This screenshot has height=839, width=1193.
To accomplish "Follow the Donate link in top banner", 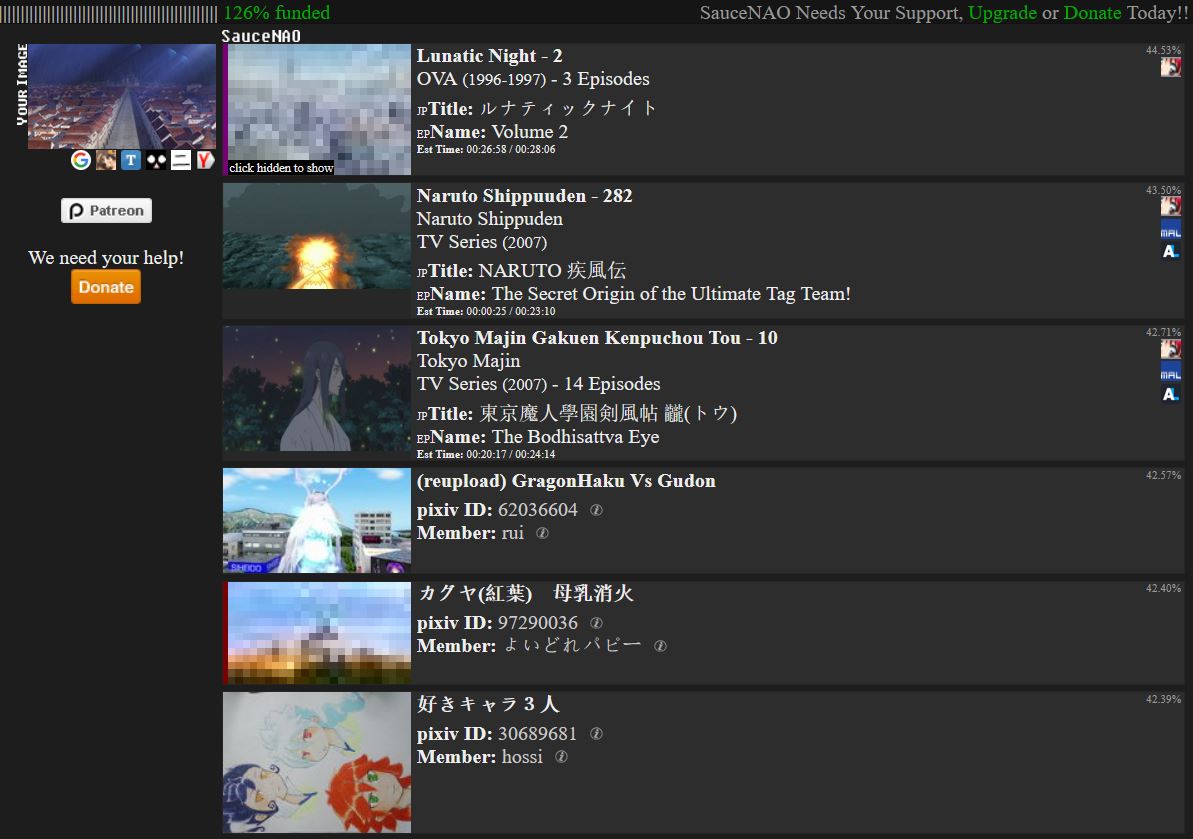I will 1092,13.
